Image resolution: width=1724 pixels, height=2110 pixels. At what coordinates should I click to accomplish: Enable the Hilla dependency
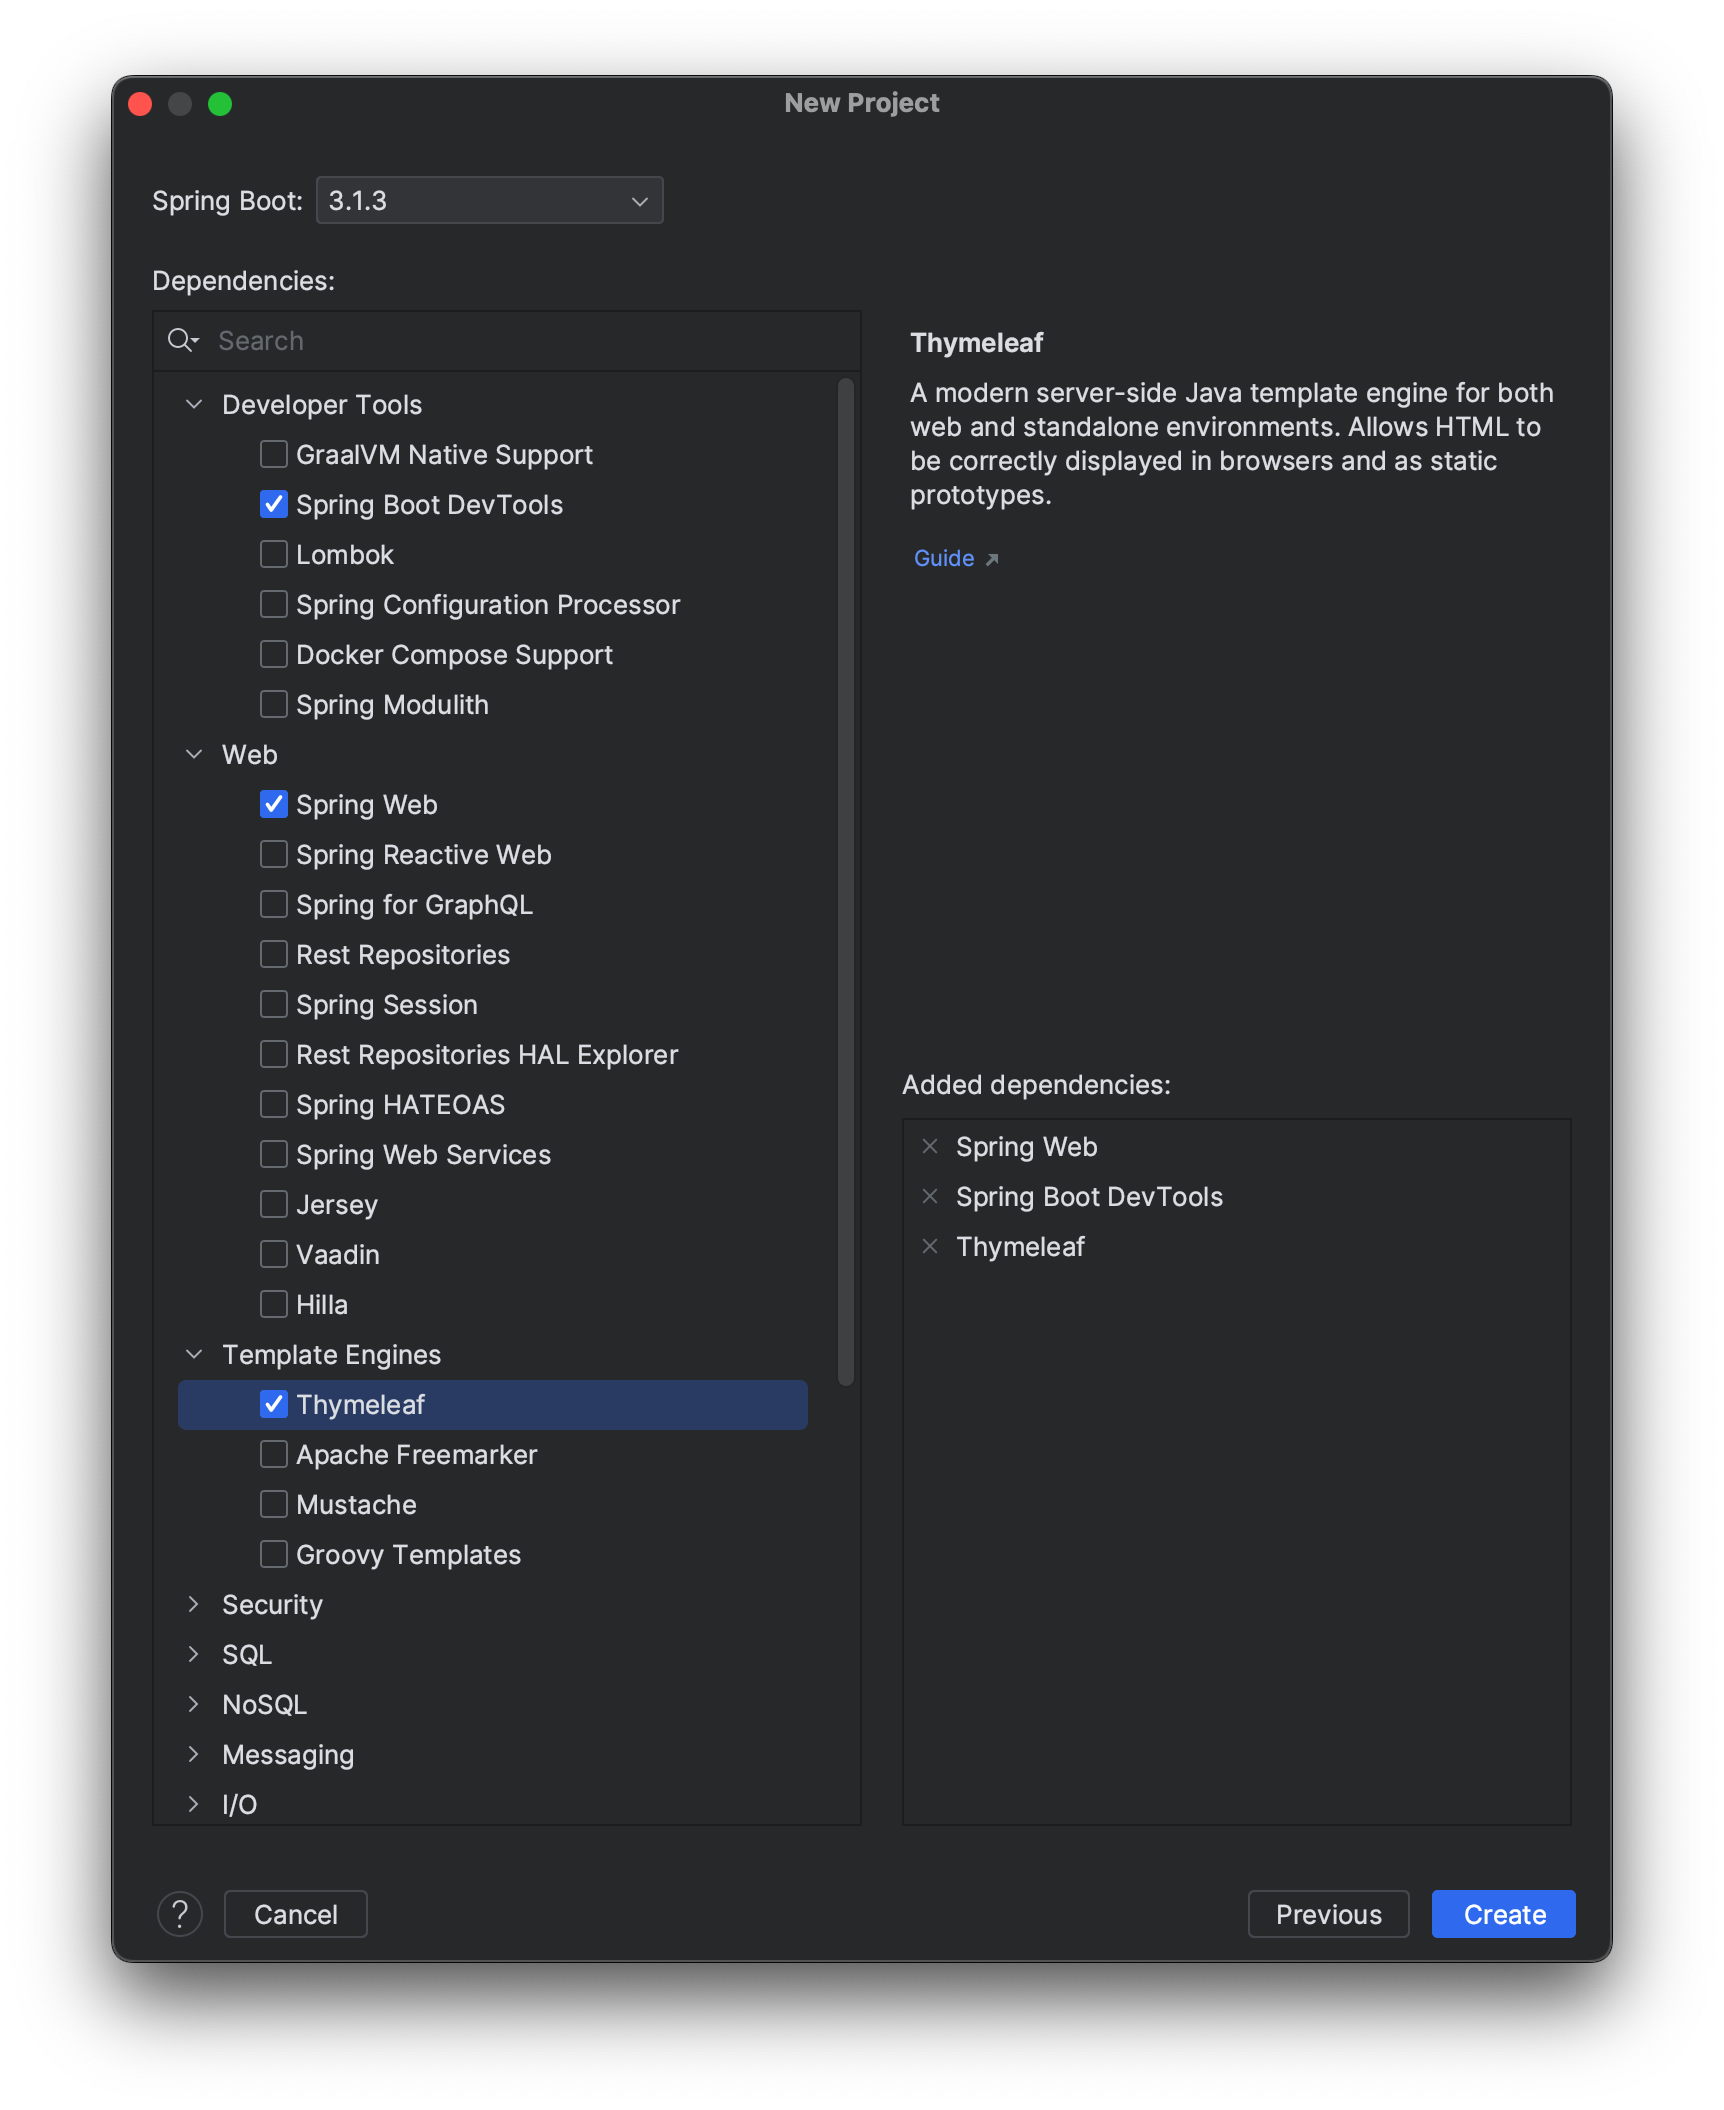point(274,1304)
